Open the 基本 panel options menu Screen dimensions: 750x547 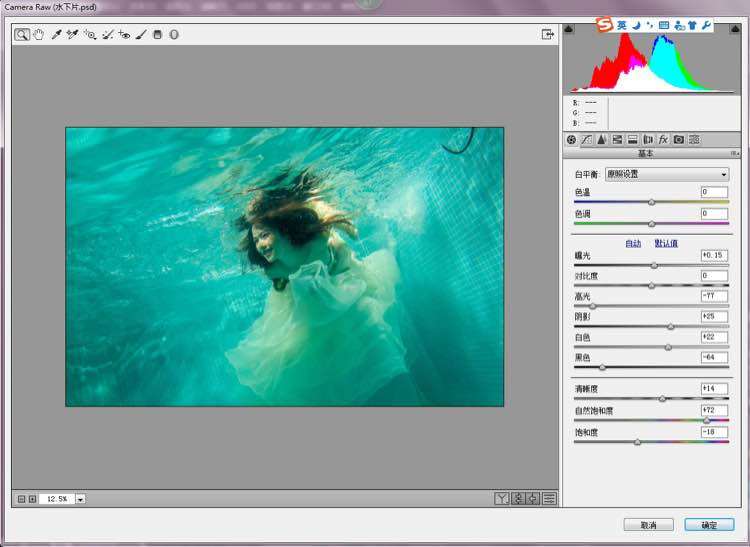[x=734, y=153]
